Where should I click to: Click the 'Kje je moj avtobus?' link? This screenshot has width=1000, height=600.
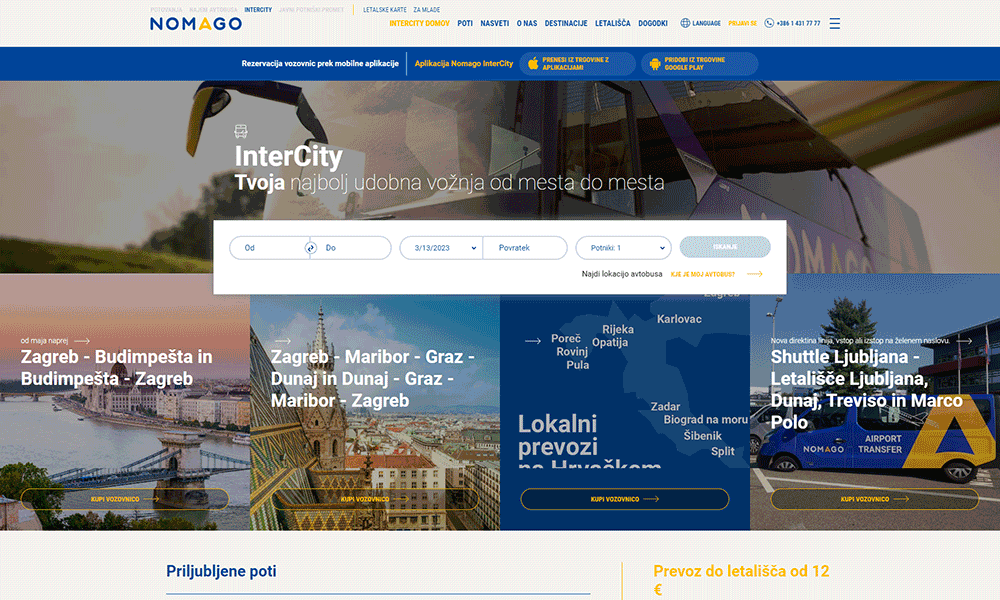(x=703, y=274)
